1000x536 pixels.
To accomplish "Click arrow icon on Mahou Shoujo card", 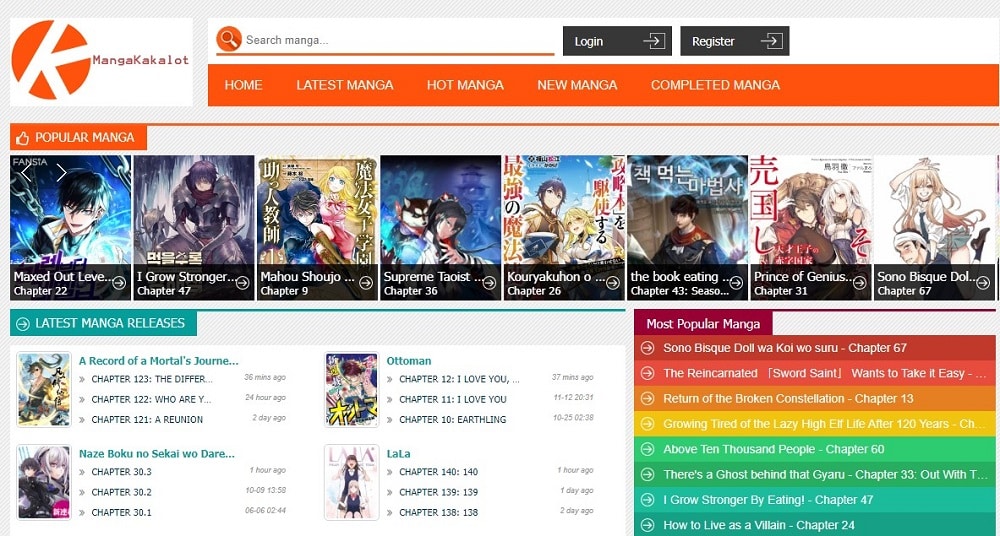I will tap(366, 283).
